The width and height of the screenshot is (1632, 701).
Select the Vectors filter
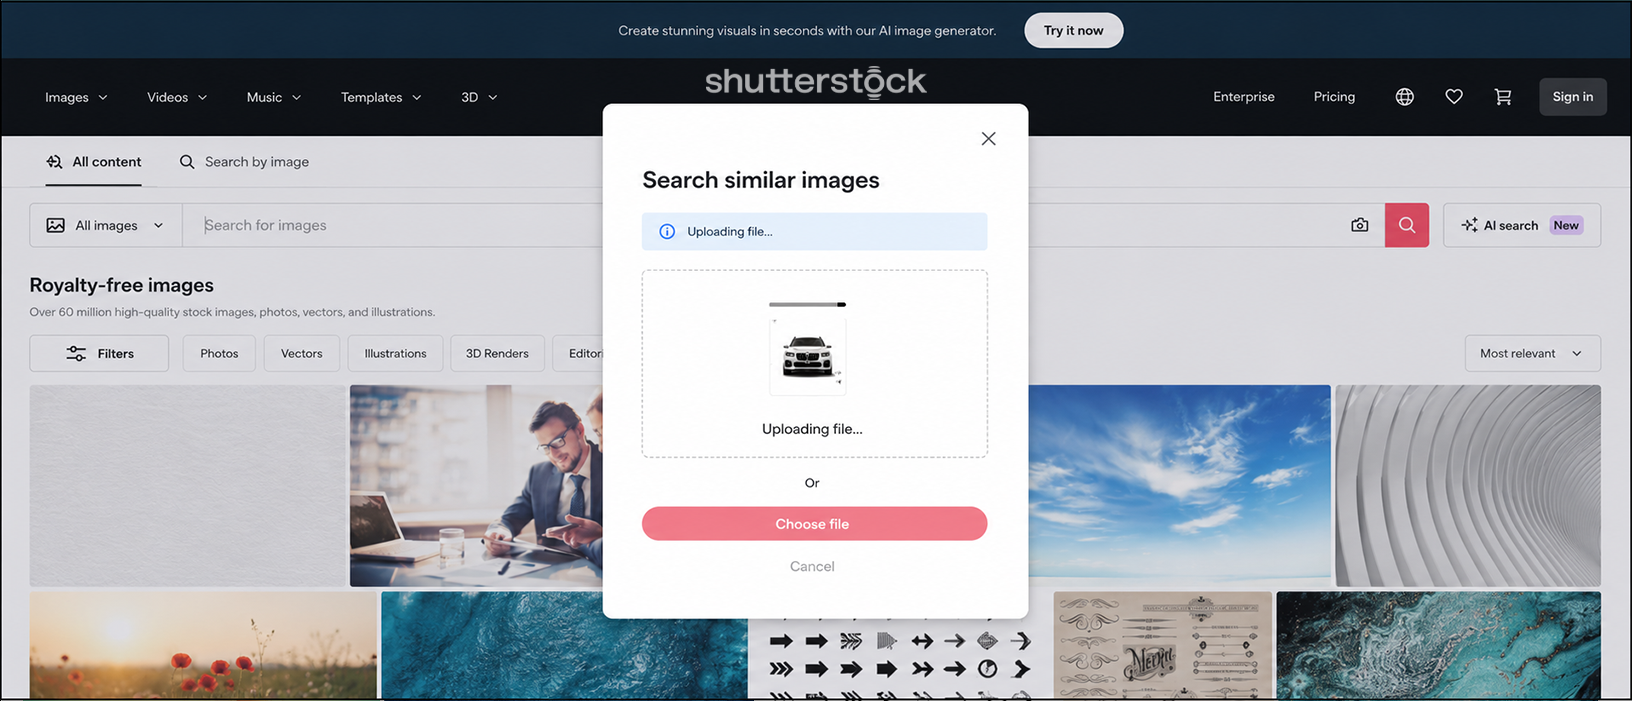(302, 353)
